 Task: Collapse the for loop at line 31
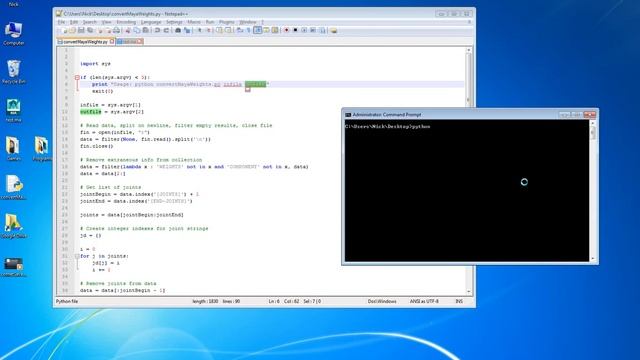pyautogui.click(x=77, y=256)
